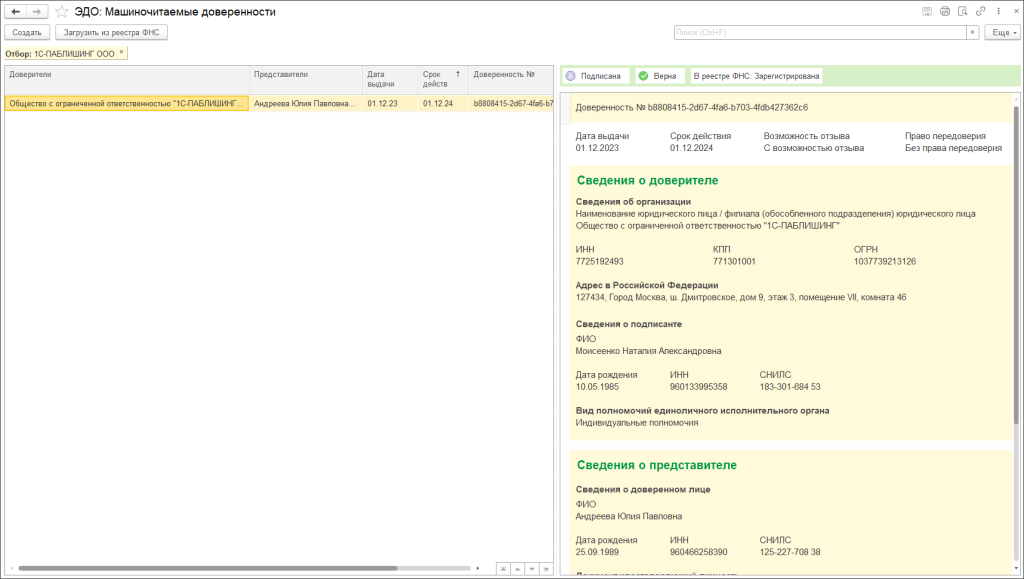Click into the Поиск search field
The height and width of the screenshot is (579, 1024).
click(x=818, y=33)
